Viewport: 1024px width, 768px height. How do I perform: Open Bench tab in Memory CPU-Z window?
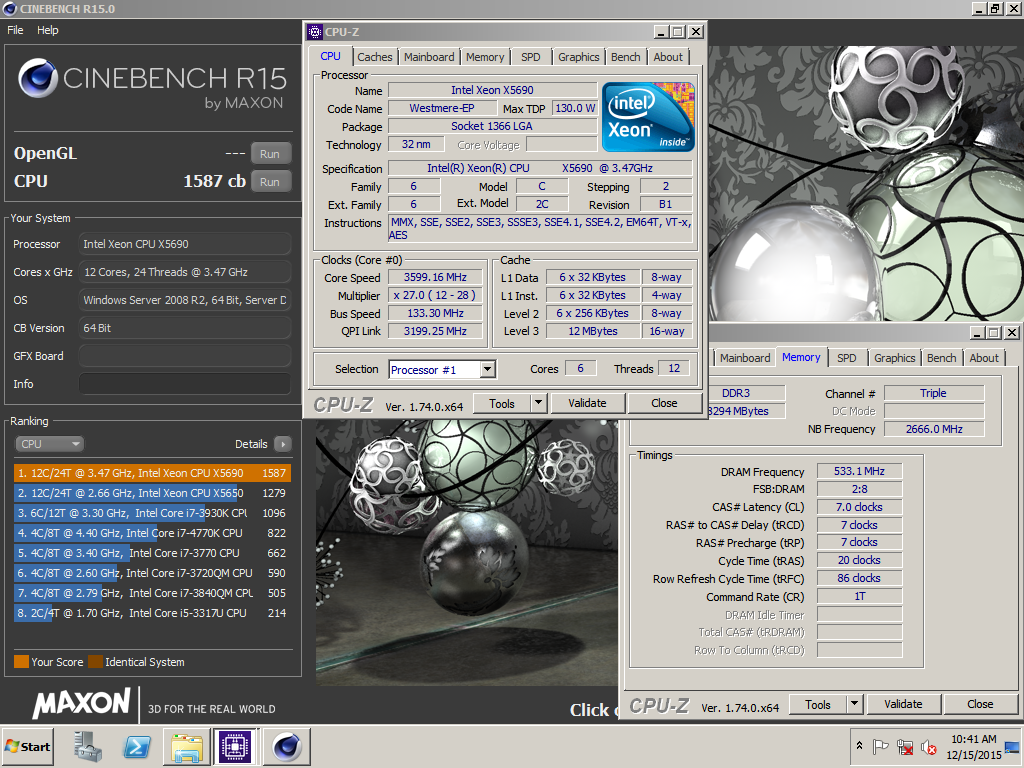(x=942, y=358)
